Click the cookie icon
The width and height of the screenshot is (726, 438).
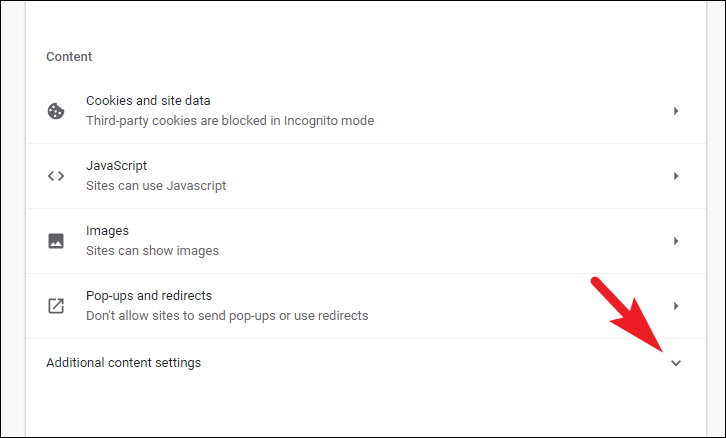(56, 111)
